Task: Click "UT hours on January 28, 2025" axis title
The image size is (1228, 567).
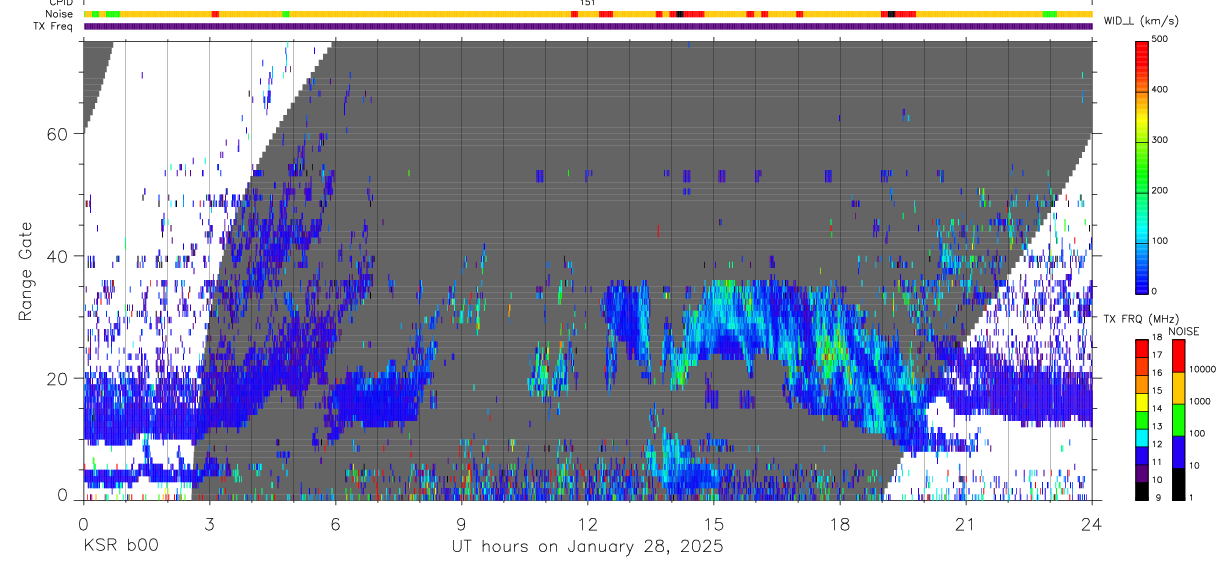Action: (587, 546)
